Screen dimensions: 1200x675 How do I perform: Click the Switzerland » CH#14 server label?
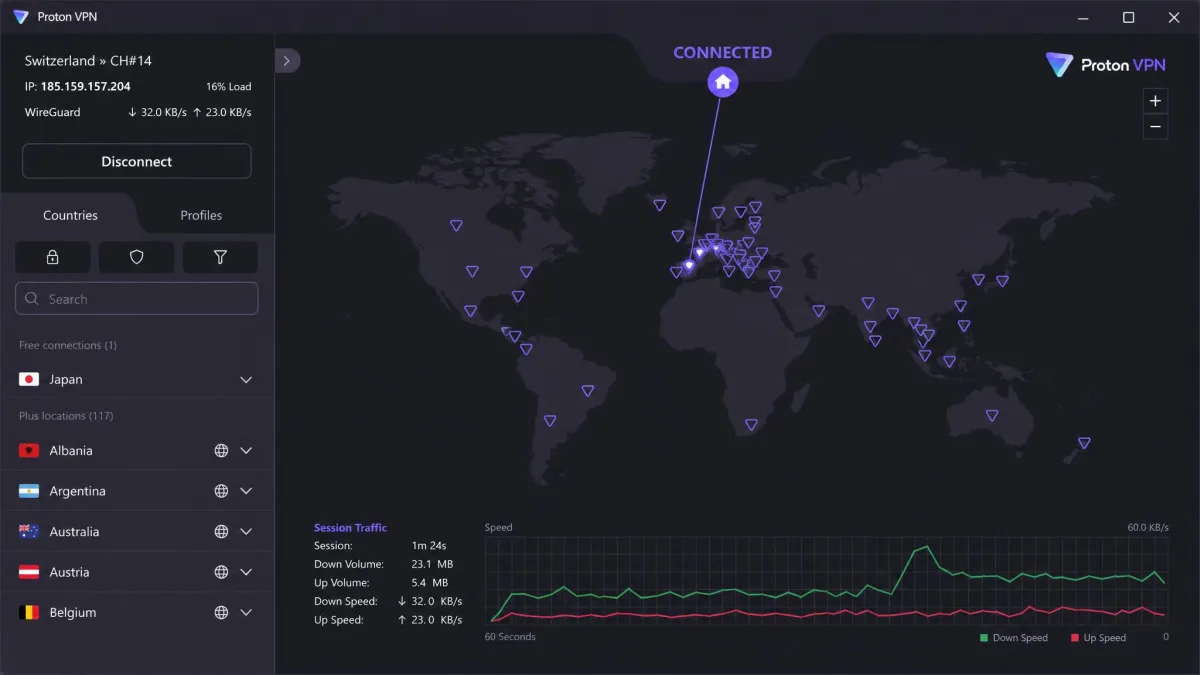pyautogui.click(x=88, y=61)
